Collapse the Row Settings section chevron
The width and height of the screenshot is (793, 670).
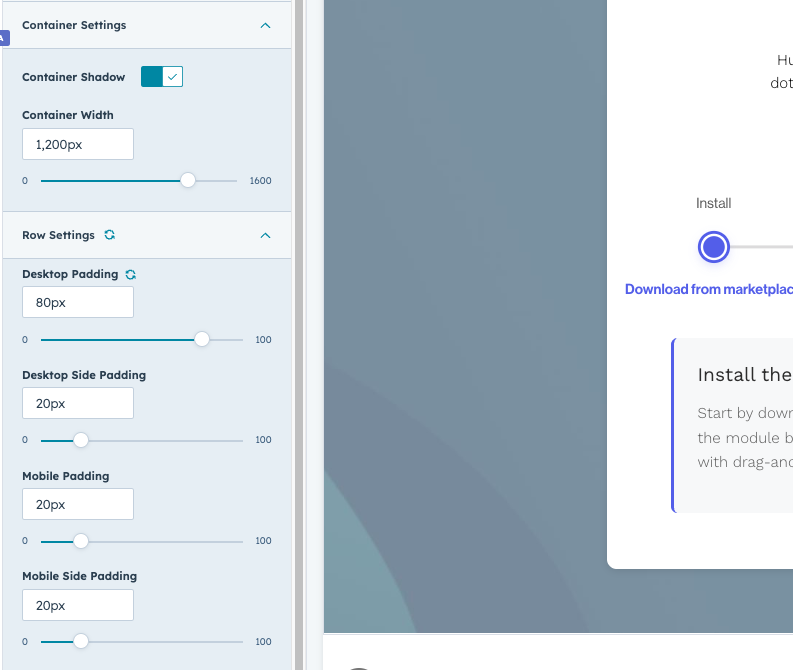click(x=265, y=236)
